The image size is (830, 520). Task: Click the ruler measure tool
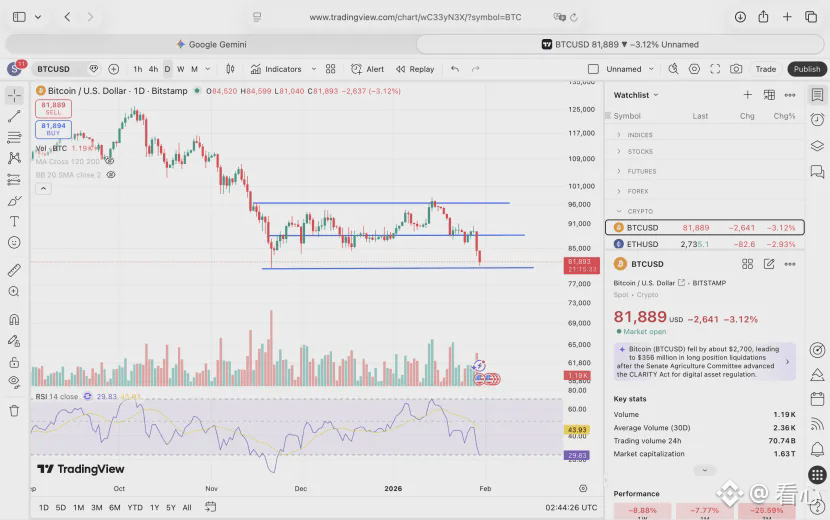coord(14,270)
